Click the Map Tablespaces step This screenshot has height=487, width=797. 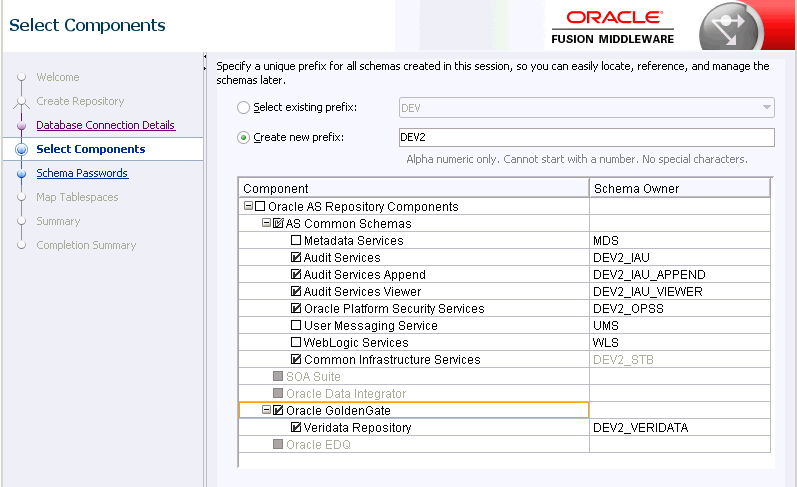click(77, 197)
